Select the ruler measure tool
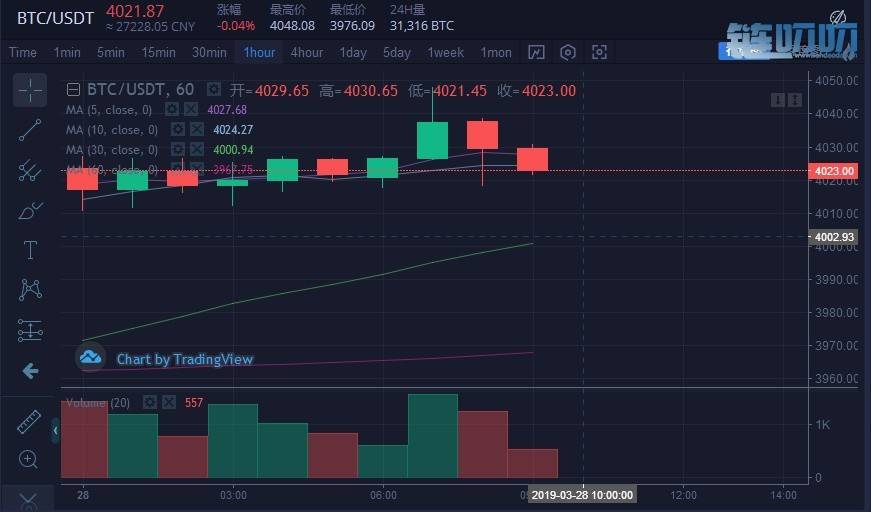The image size is (871, 512). click(x=29, y=421)
